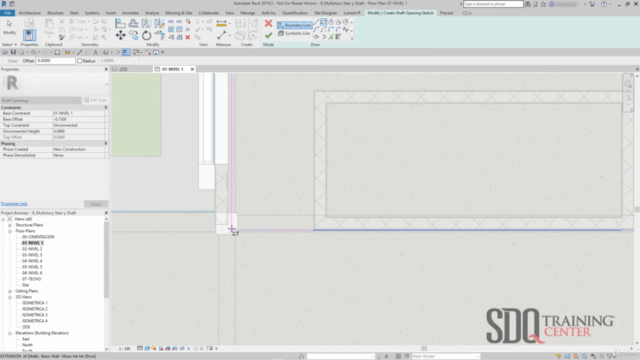This screenshot has height=360, width=640.
Task: Select the Copy modify tool
Action: click(x=133, y=36)
